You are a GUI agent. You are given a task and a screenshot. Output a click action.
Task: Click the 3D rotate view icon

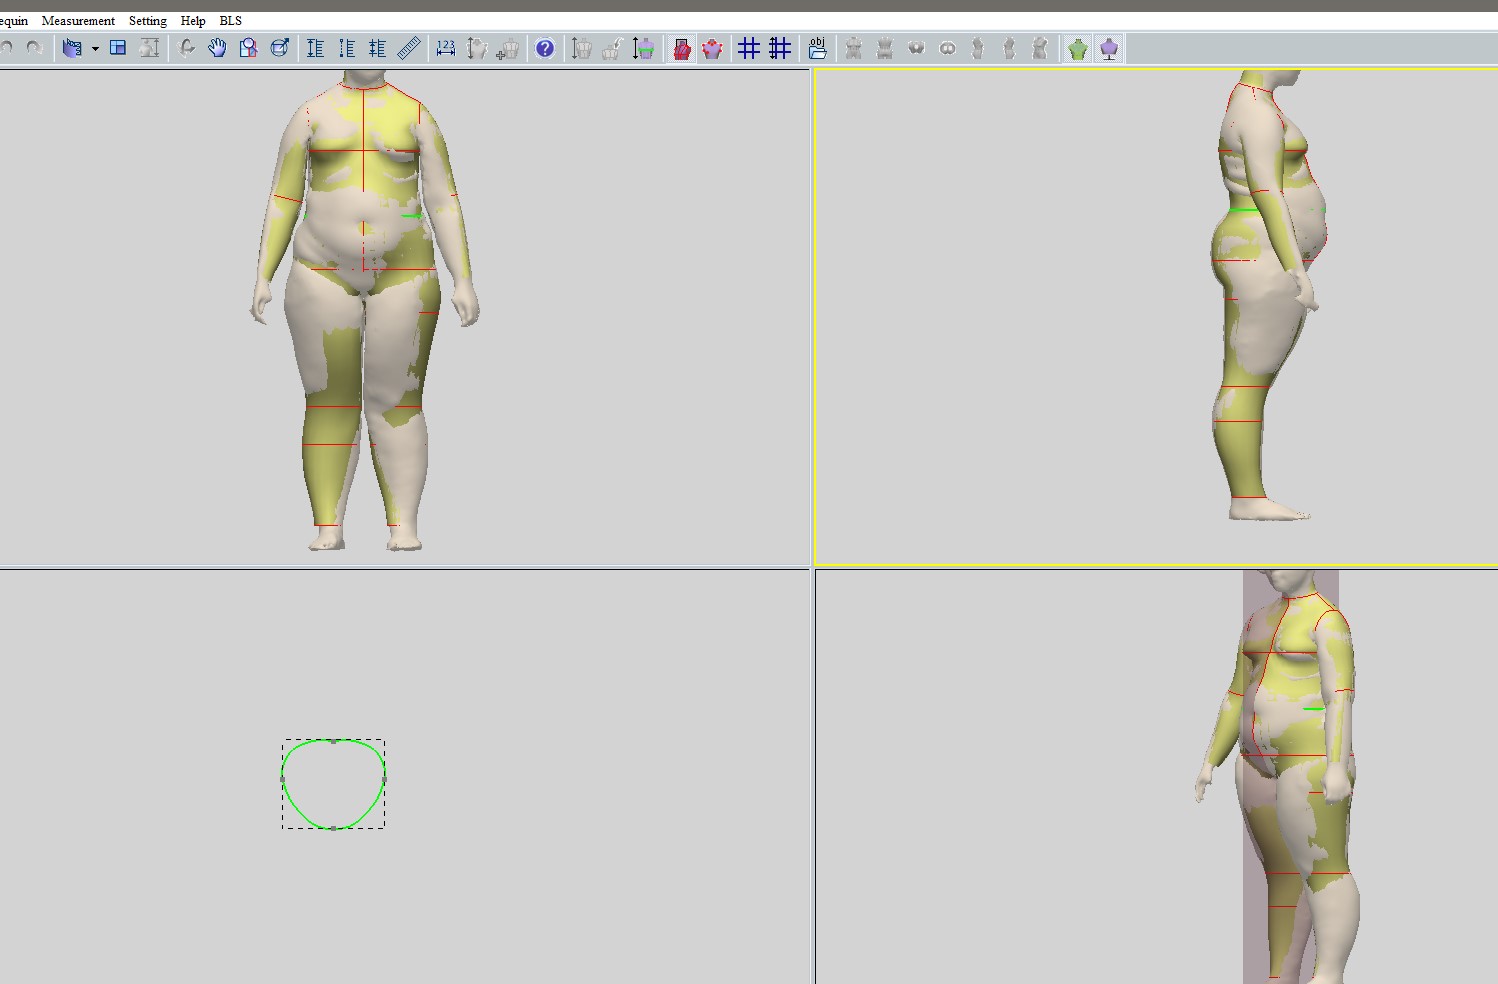coord(280,48)
